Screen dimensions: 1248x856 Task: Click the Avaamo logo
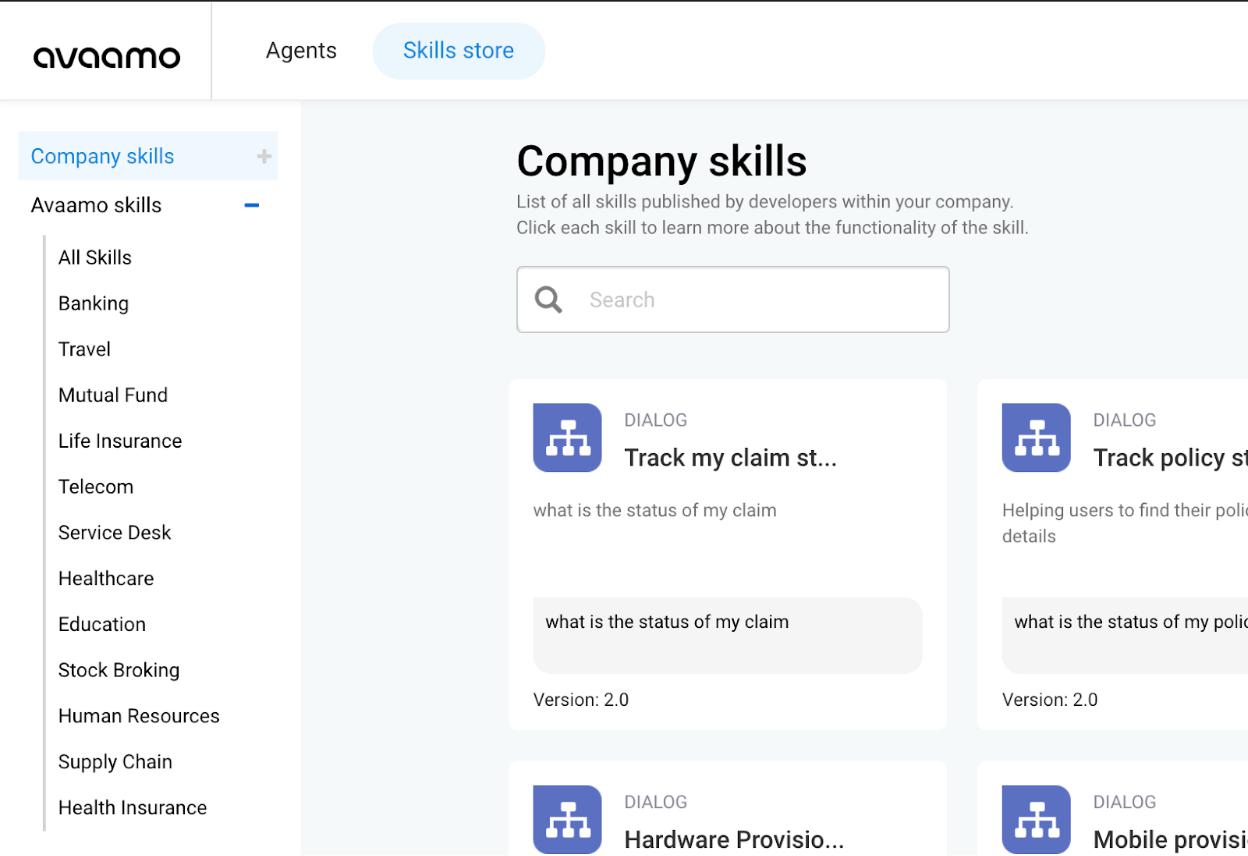[107, 56]
